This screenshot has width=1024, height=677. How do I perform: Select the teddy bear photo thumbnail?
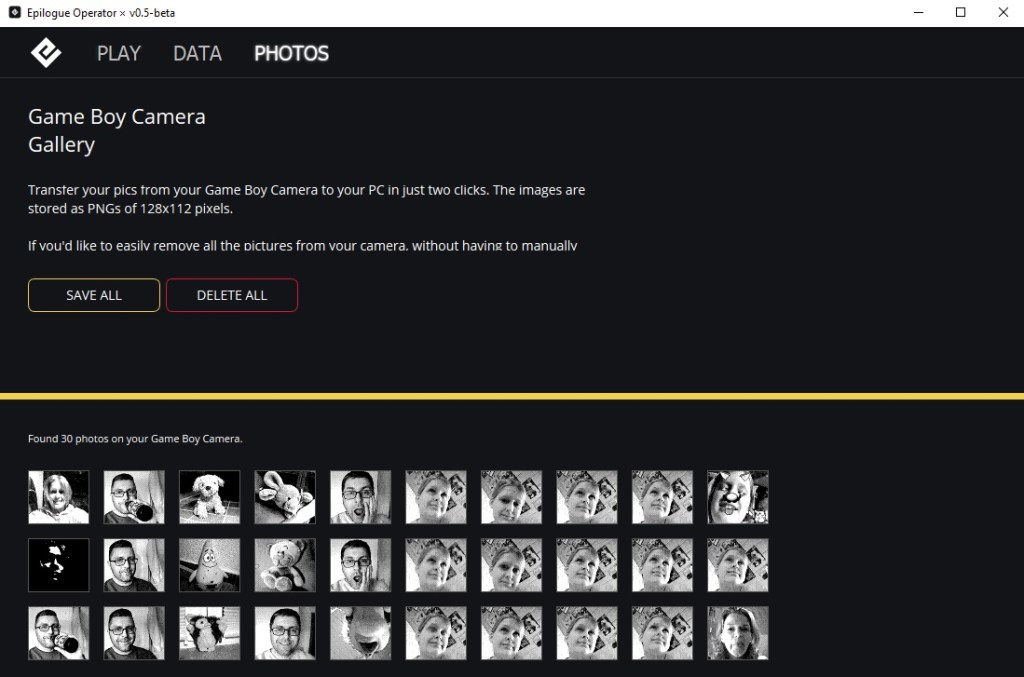[285, 565]
